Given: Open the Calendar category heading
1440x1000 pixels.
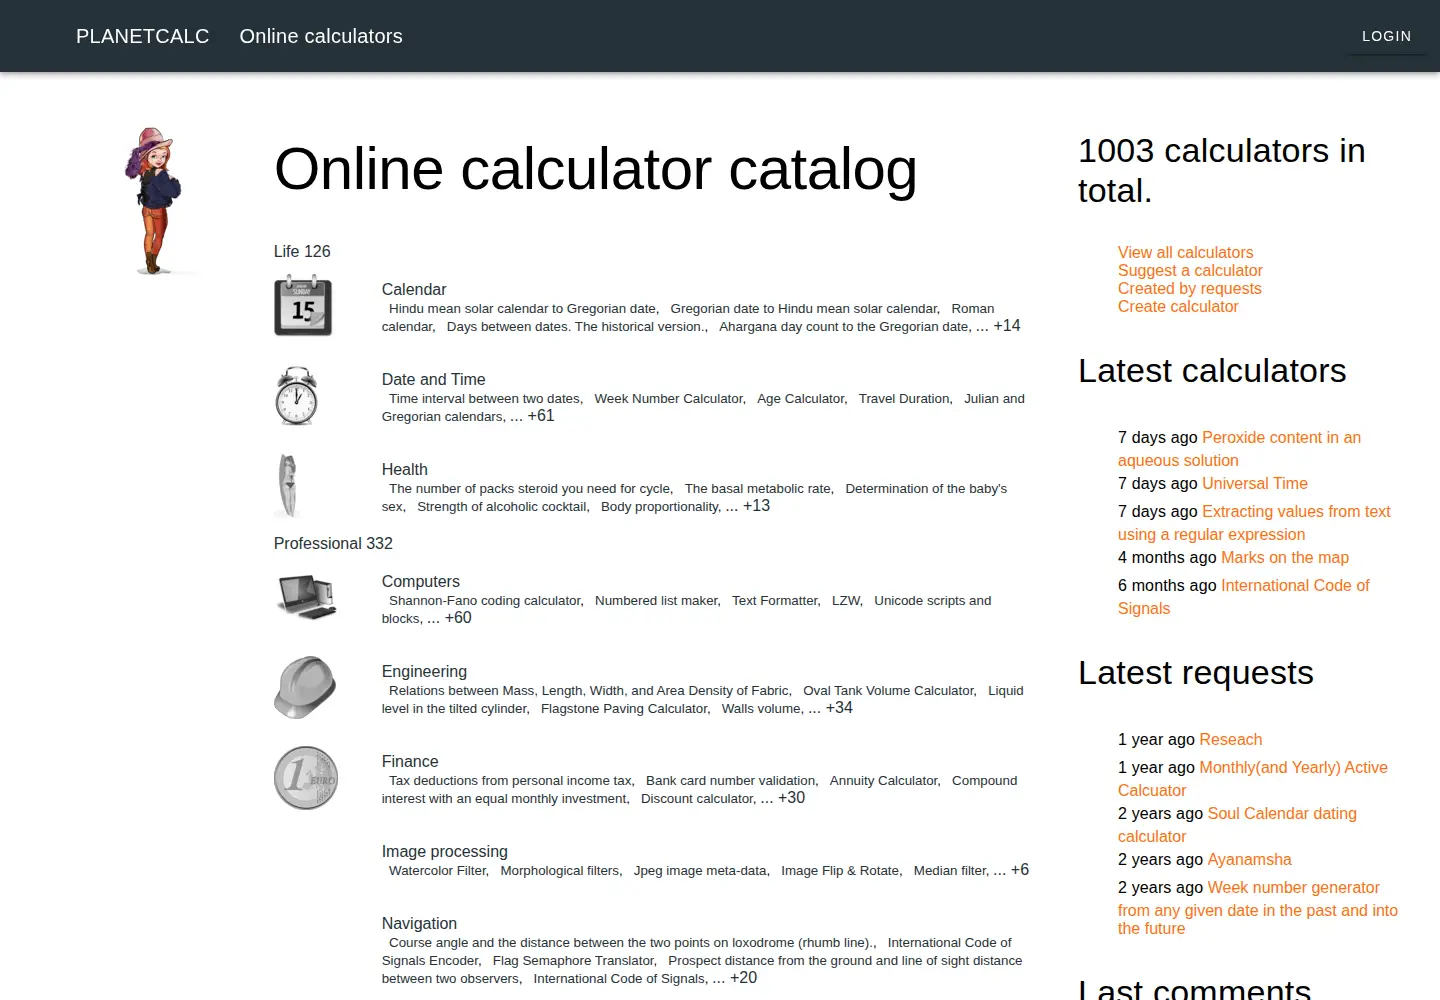Looking at the screenshot, I should (414, 289).
